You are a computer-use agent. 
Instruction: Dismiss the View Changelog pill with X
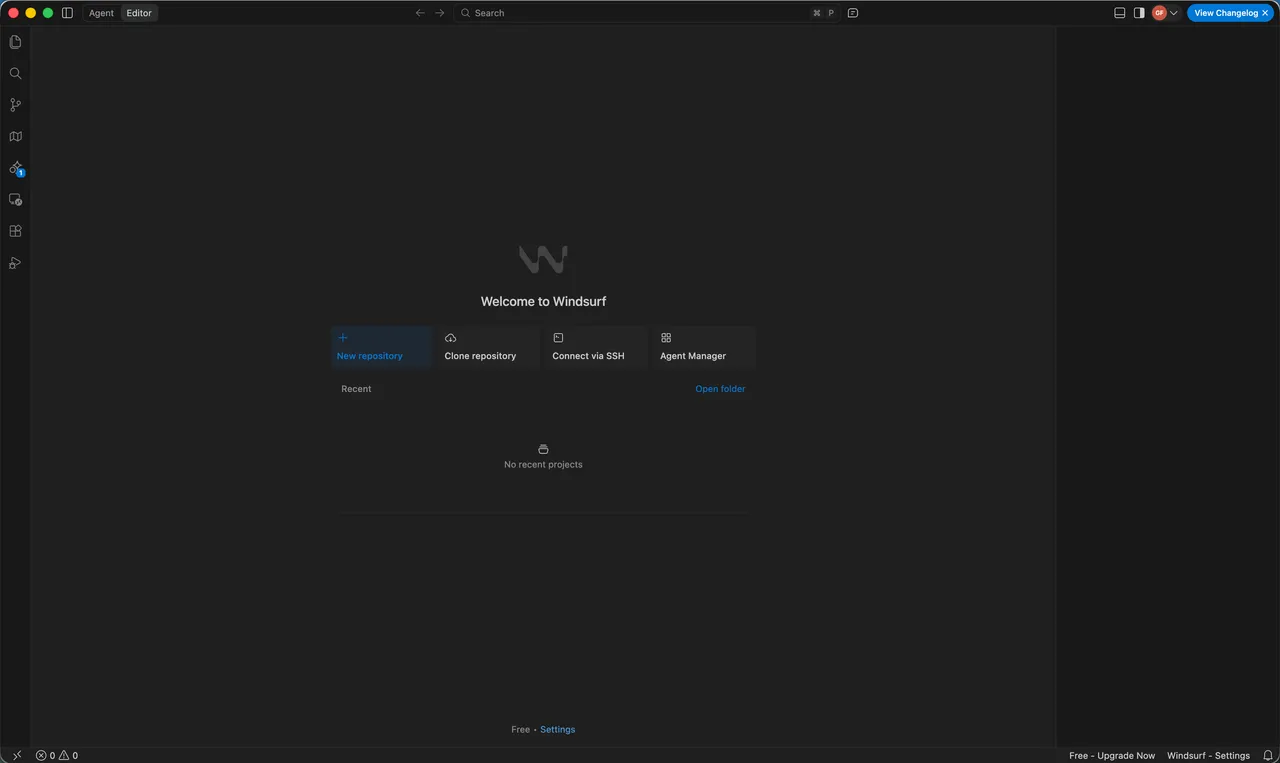[x=1266, y=13]
